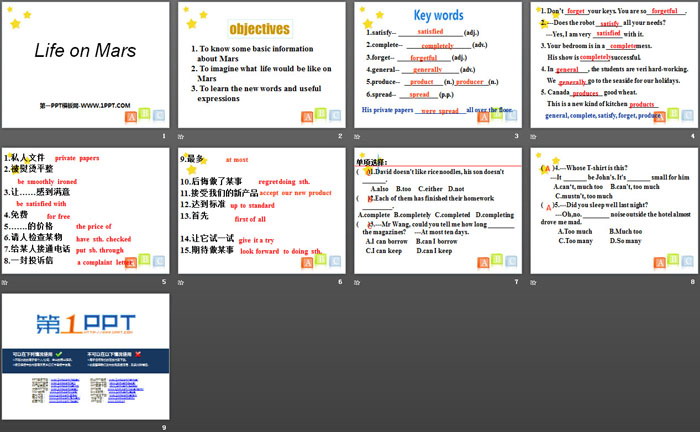Select slide 7 with 单项选择 questions

[437, 211]
